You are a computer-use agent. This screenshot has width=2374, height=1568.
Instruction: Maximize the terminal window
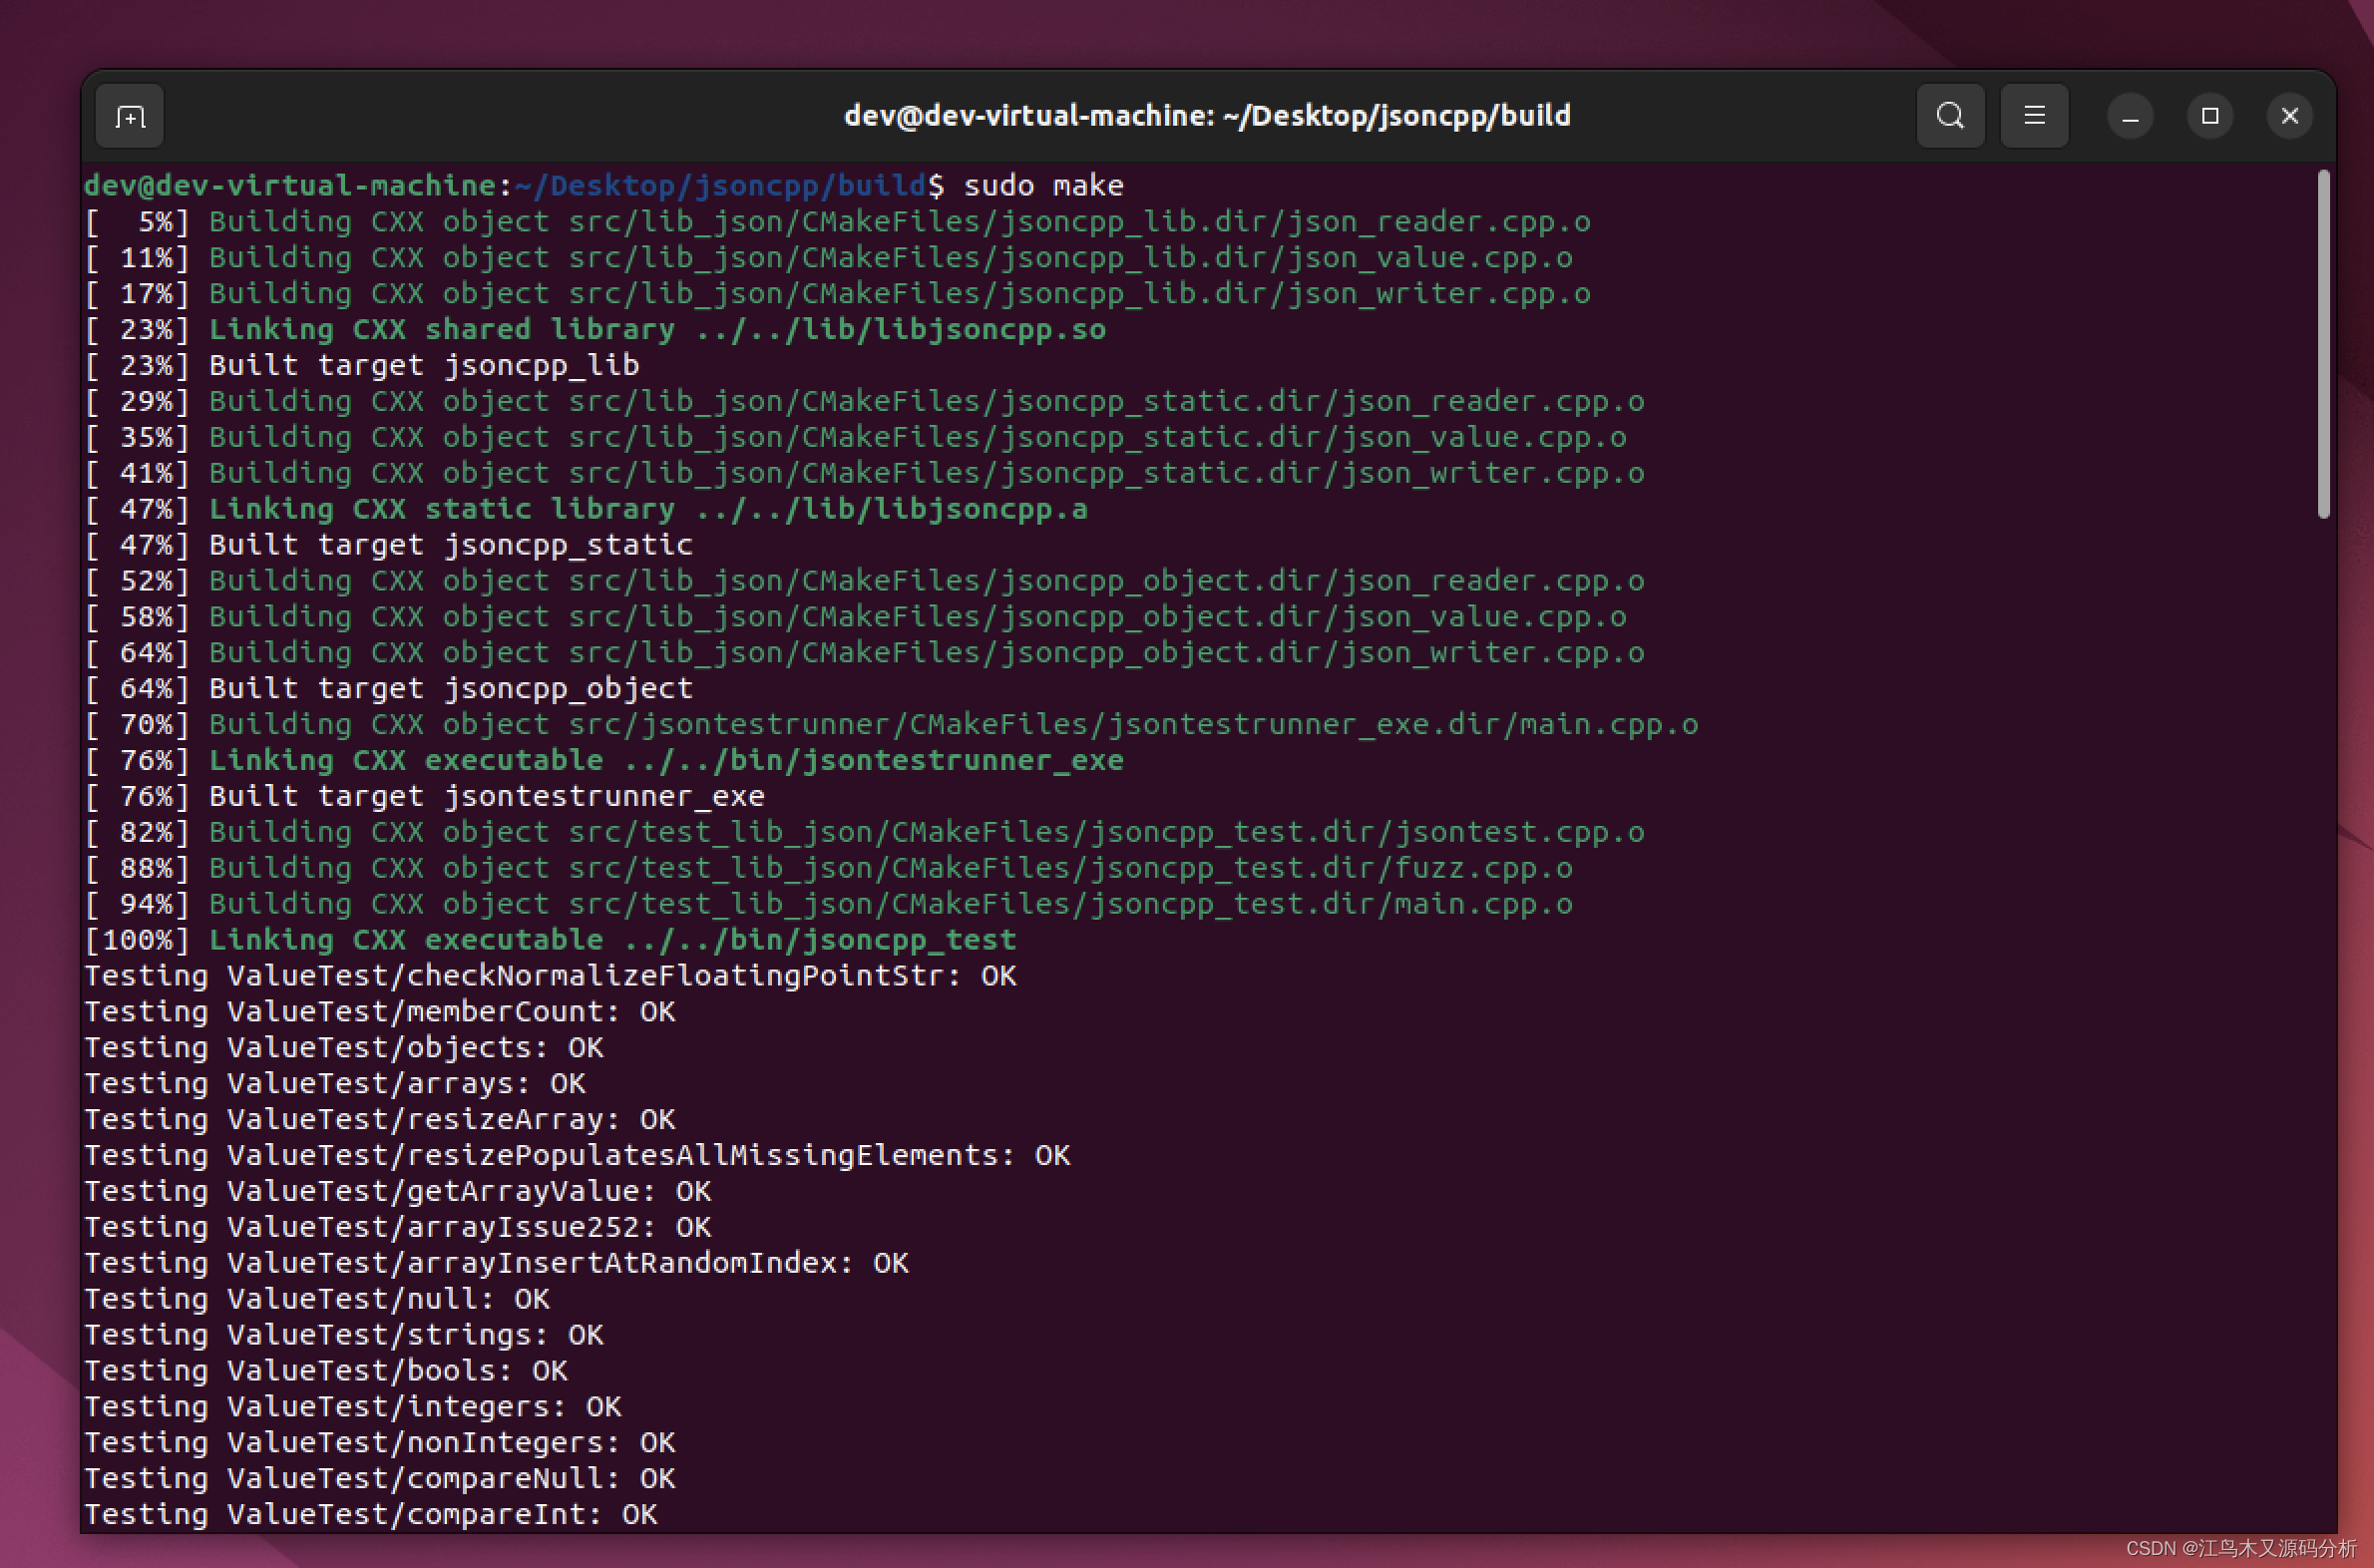point(2210,116)
